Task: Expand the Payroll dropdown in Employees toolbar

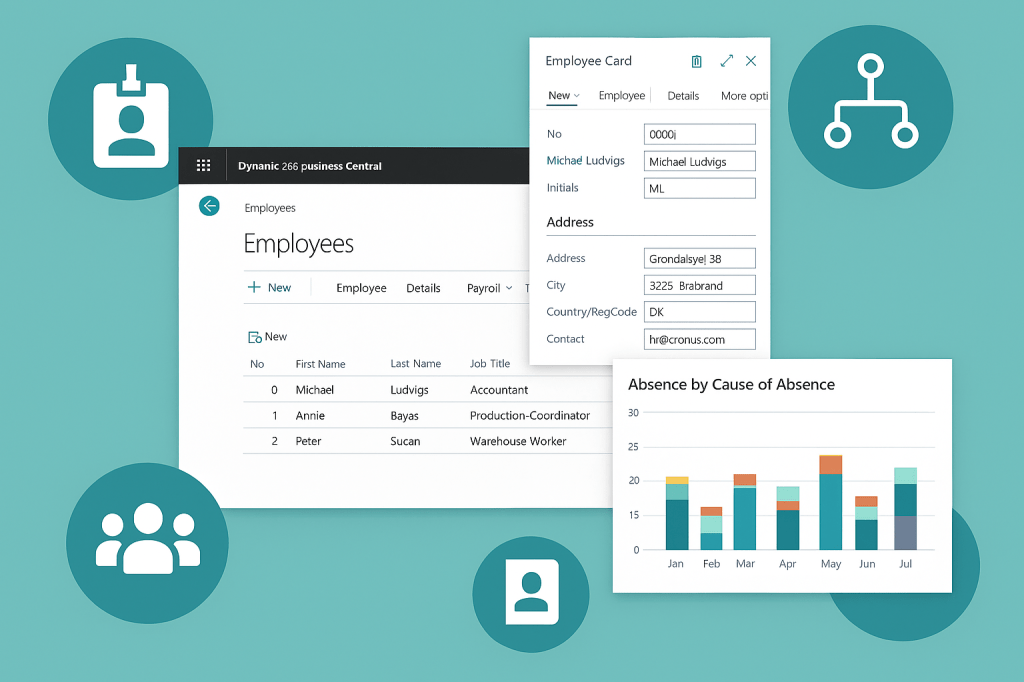Action: (x=490, y=288)
